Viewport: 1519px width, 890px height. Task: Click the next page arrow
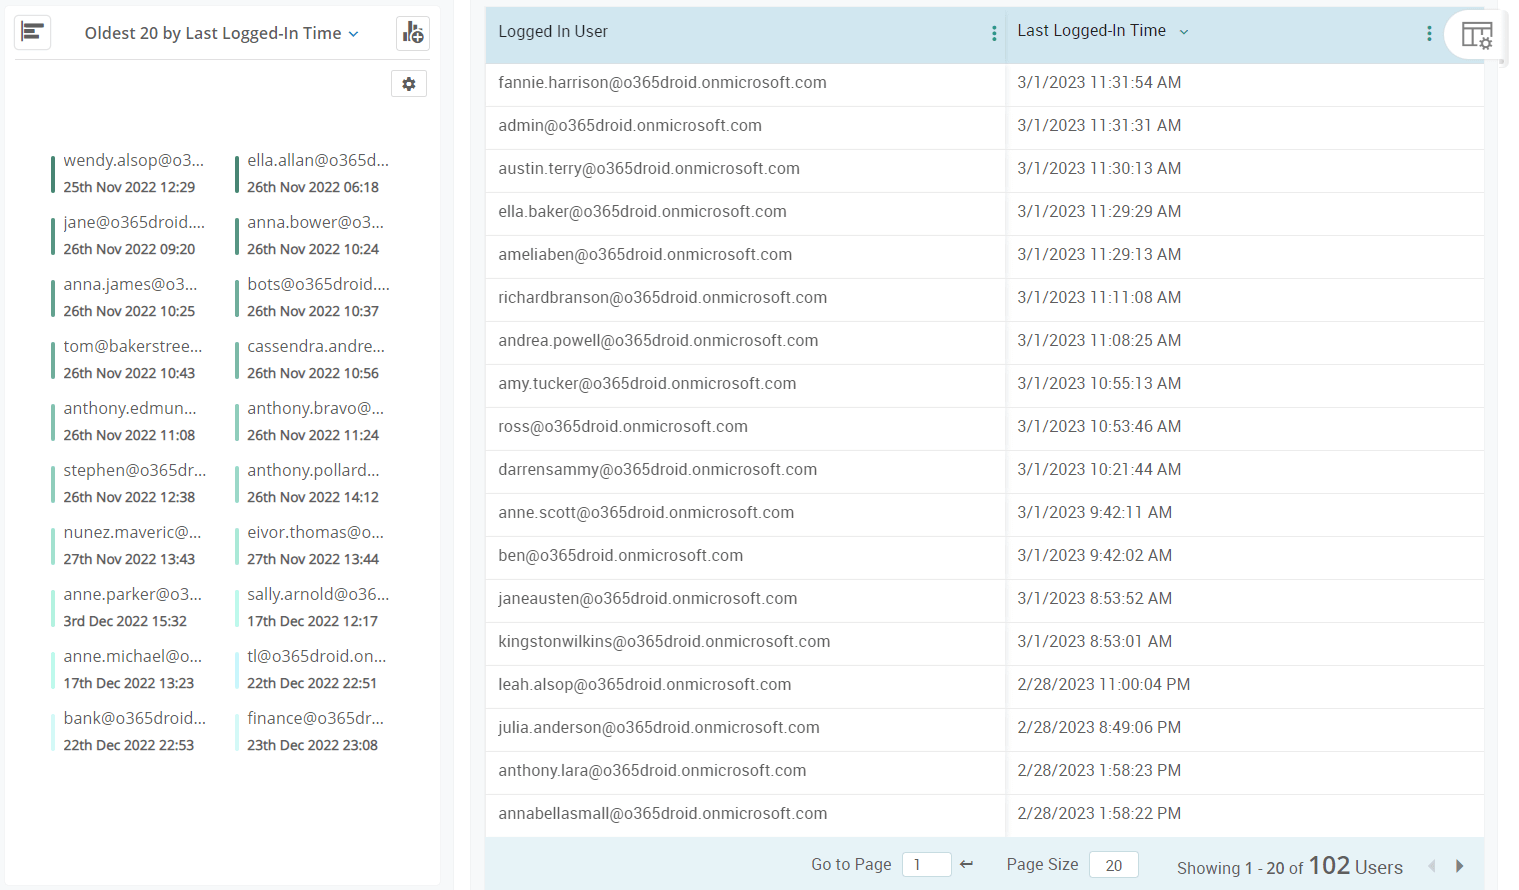[1460, 866]
